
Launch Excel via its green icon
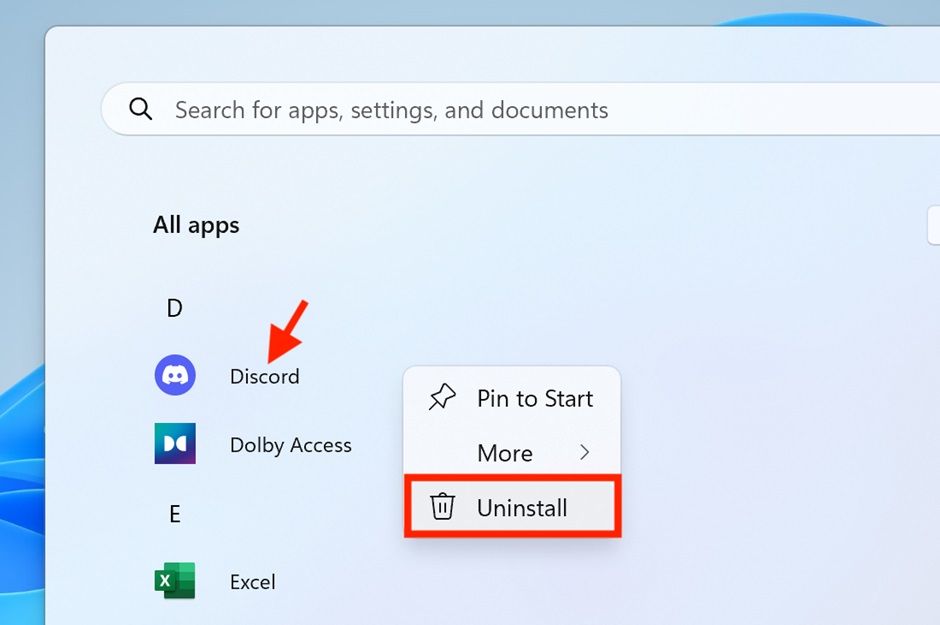pos(175,581)
